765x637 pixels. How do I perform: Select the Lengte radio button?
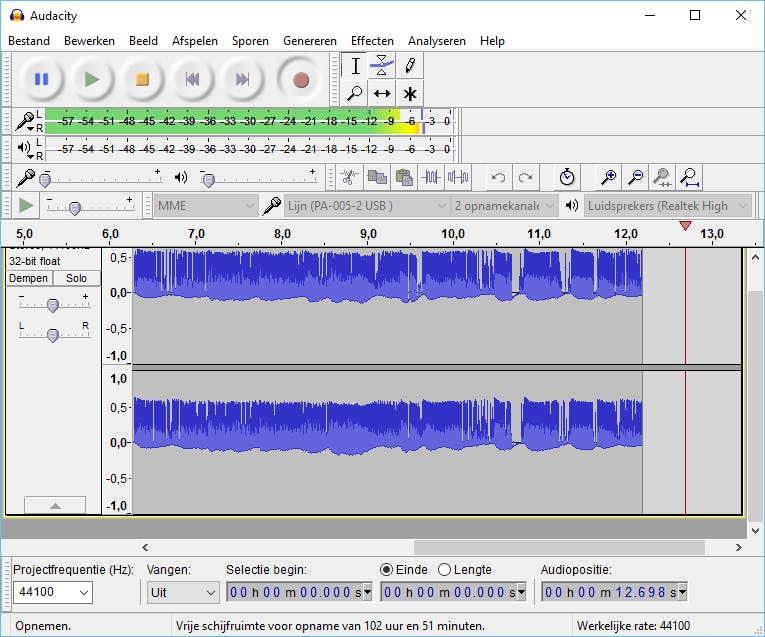[x=444, y=570]
